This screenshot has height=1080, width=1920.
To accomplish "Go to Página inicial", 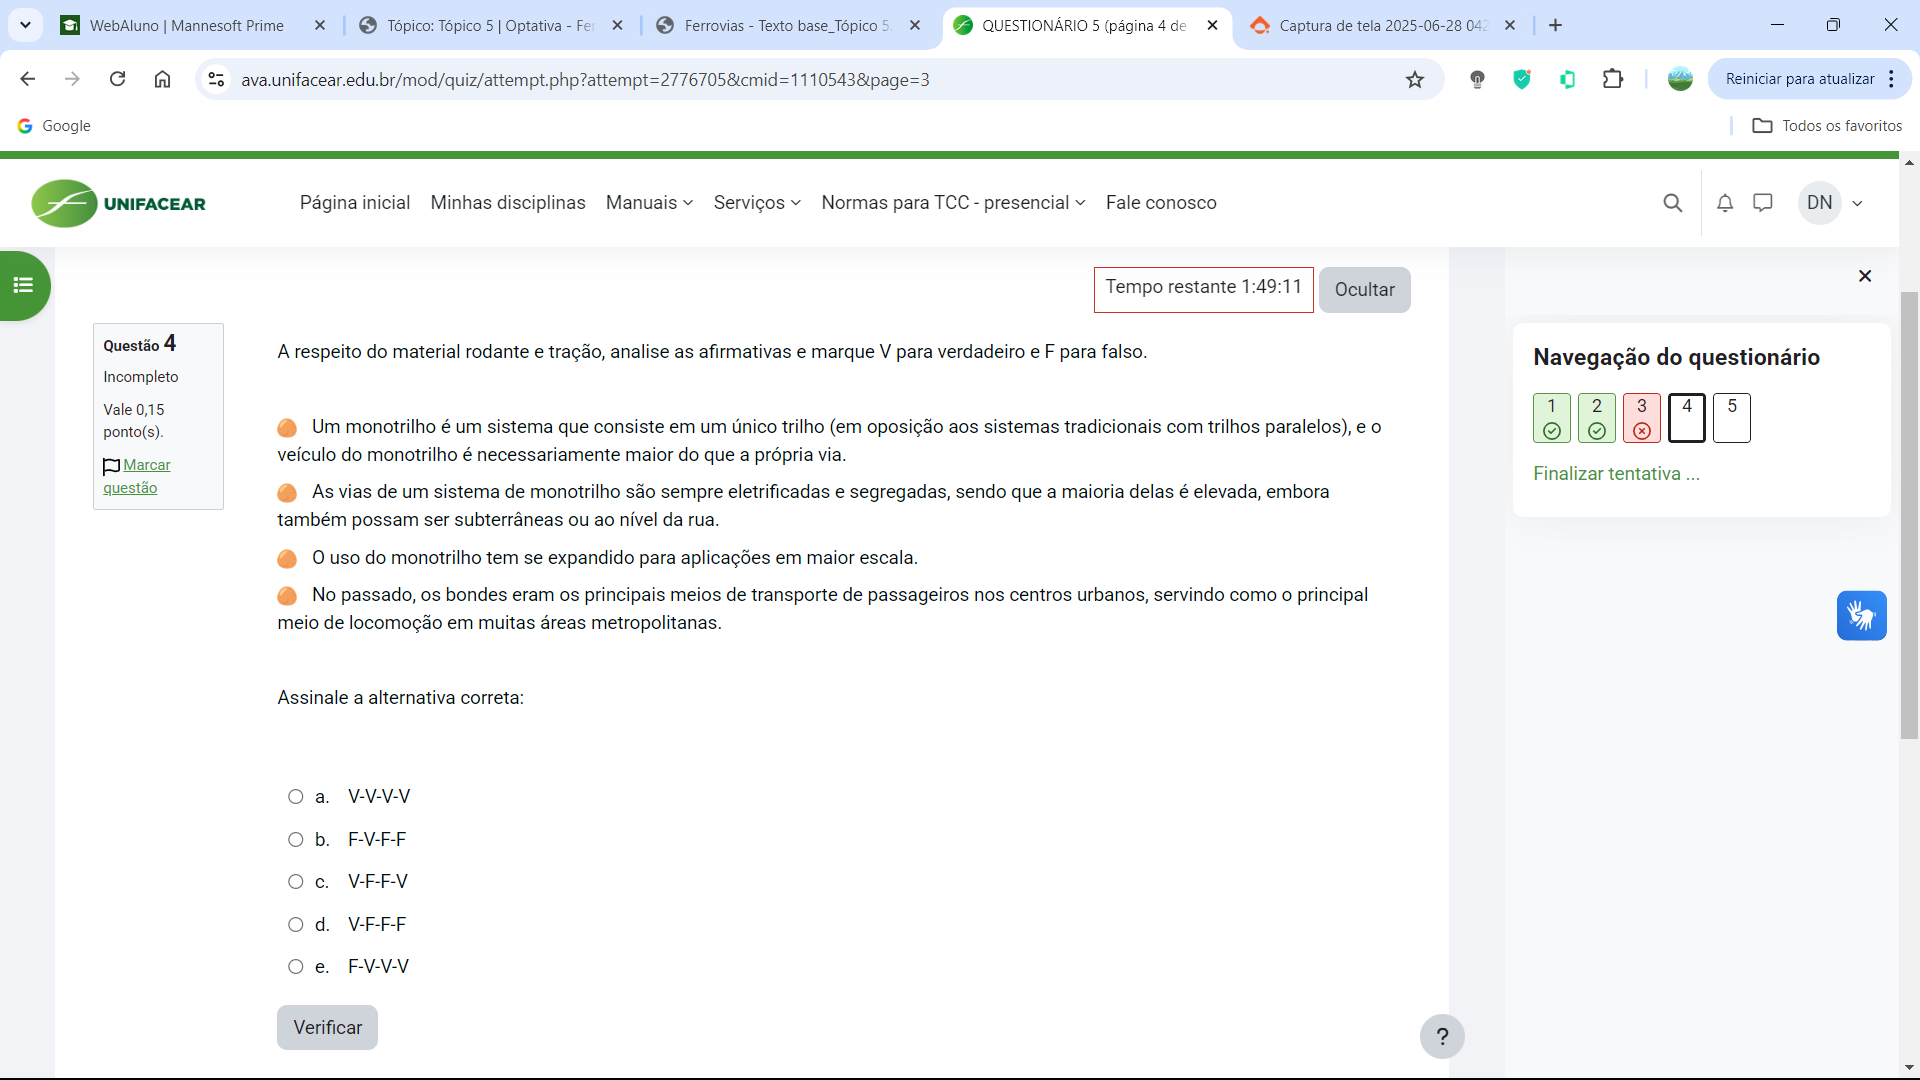I will click(x=355, y=203).
